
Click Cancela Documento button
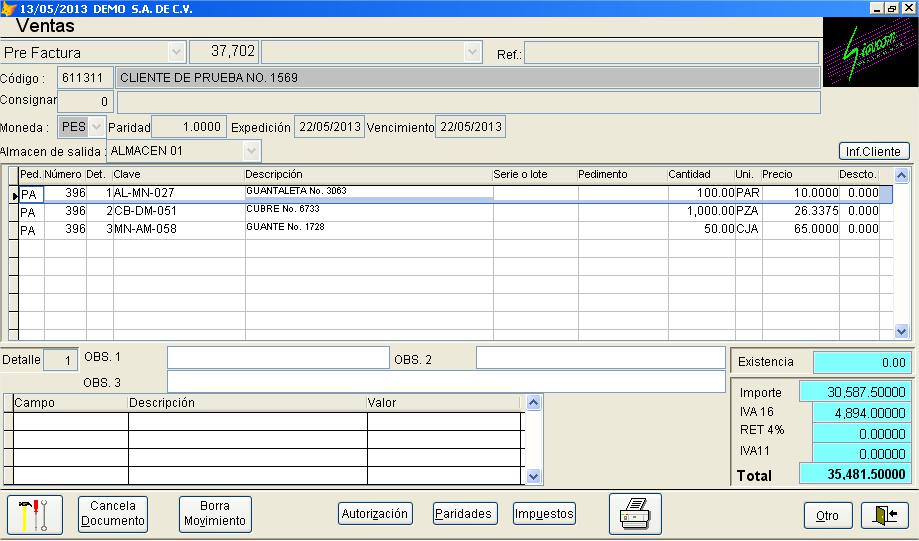click(113, 513)
